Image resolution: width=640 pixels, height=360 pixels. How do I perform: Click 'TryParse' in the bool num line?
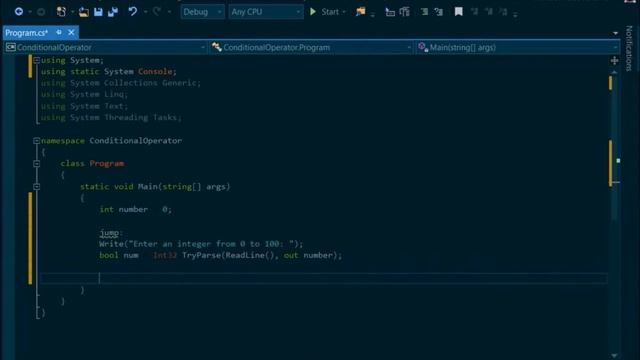pos(201,255)
